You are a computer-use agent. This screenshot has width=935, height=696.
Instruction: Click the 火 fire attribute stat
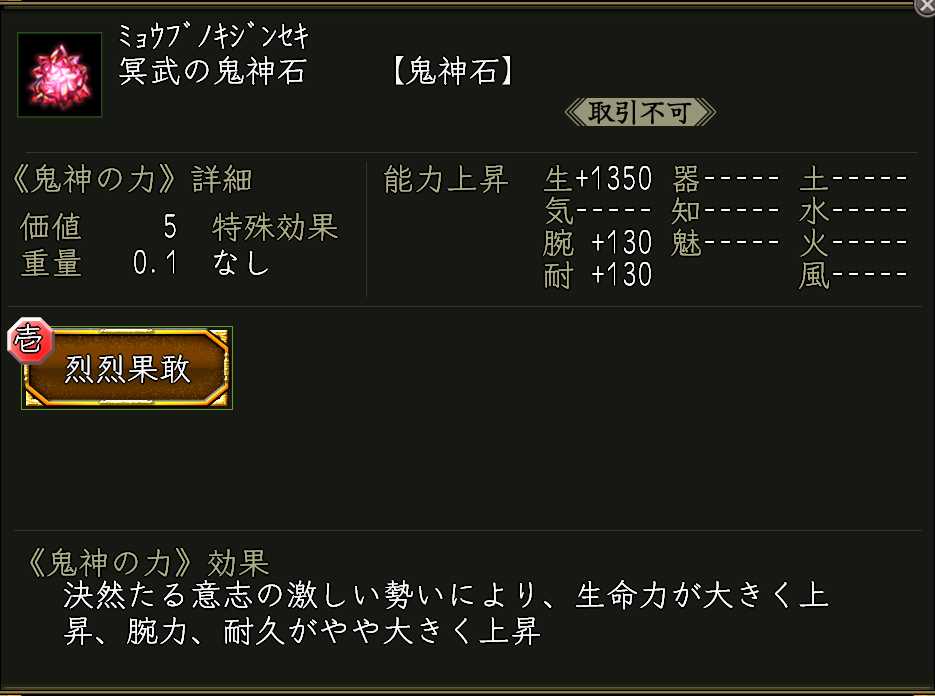853,243
